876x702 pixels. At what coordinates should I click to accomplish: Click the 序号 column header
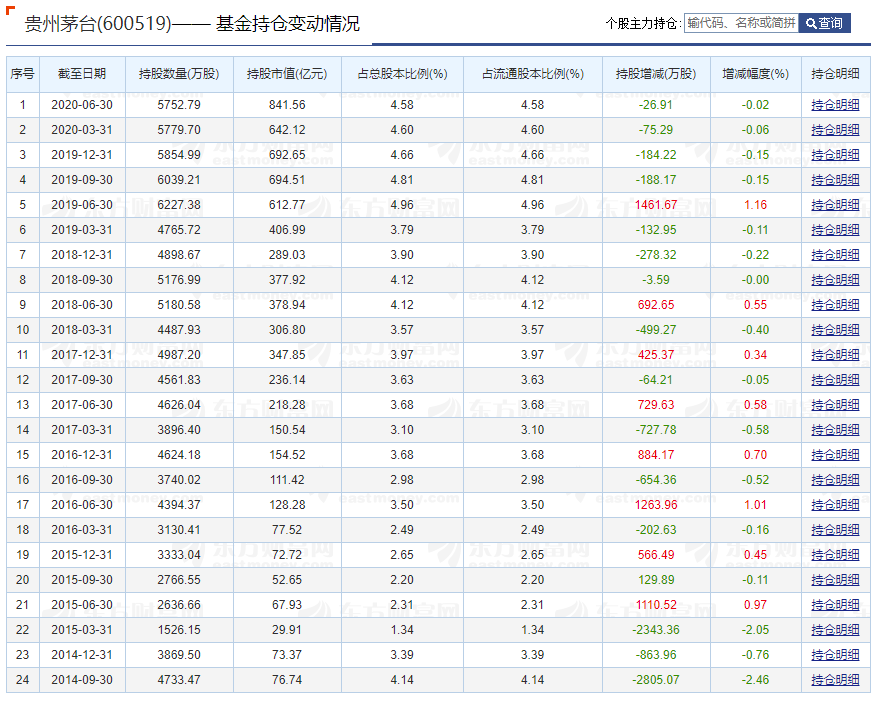(23, 74)
